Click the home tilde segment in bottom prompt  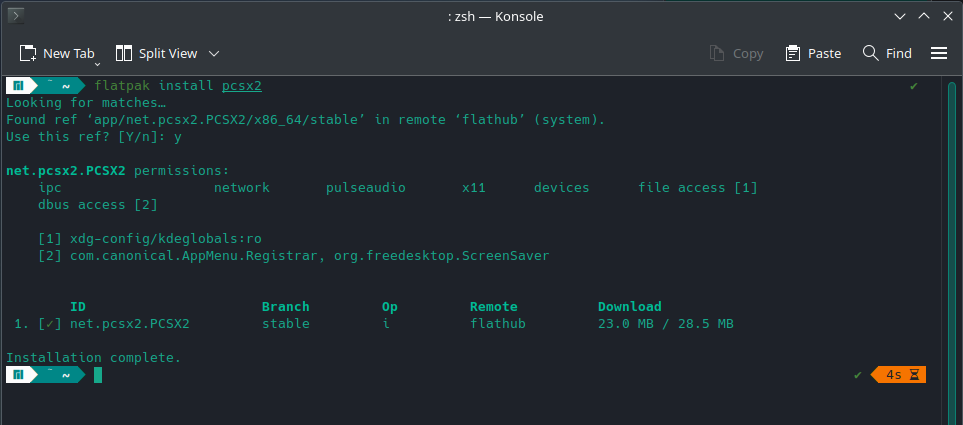[x=65, y=375]
